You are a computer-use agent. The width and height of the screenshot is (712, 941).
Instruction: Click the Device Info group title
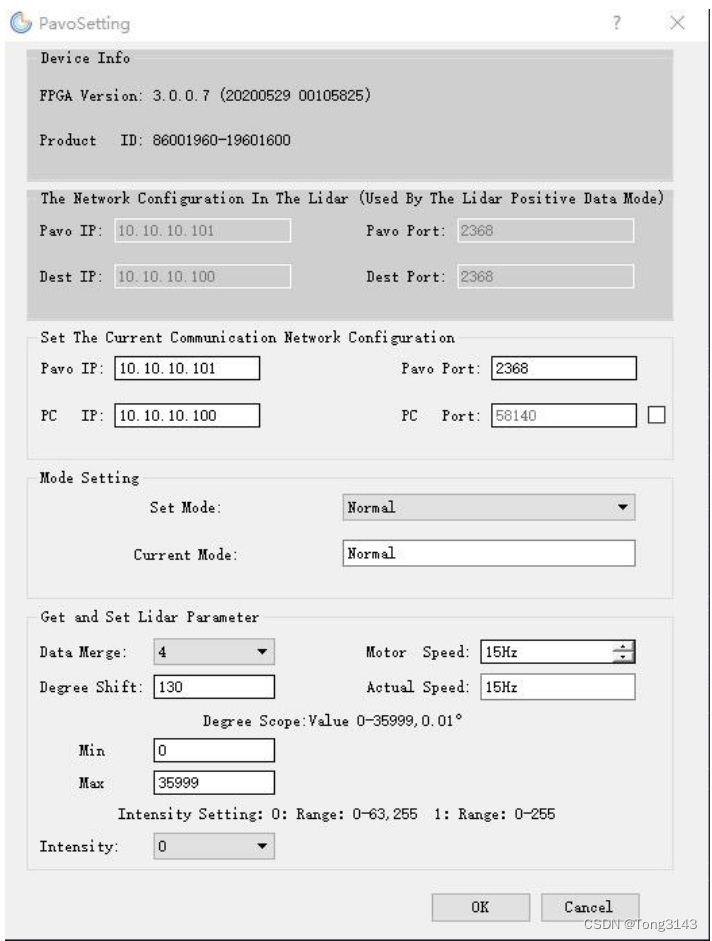[85, 58]
